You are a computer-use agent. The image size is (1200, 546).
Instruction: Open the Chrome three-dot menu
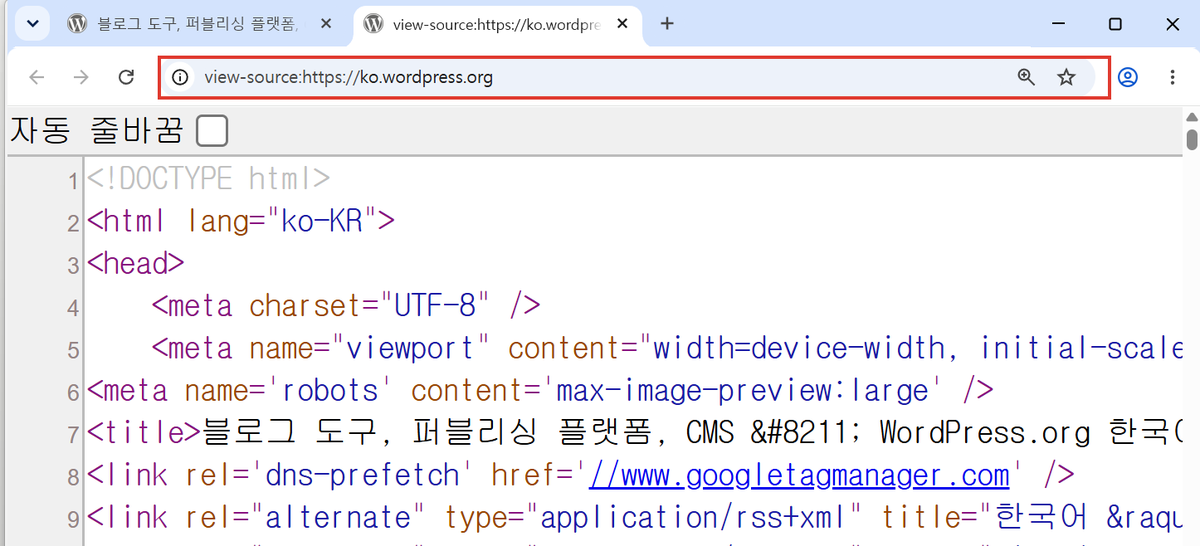(x=1172, y=77)
